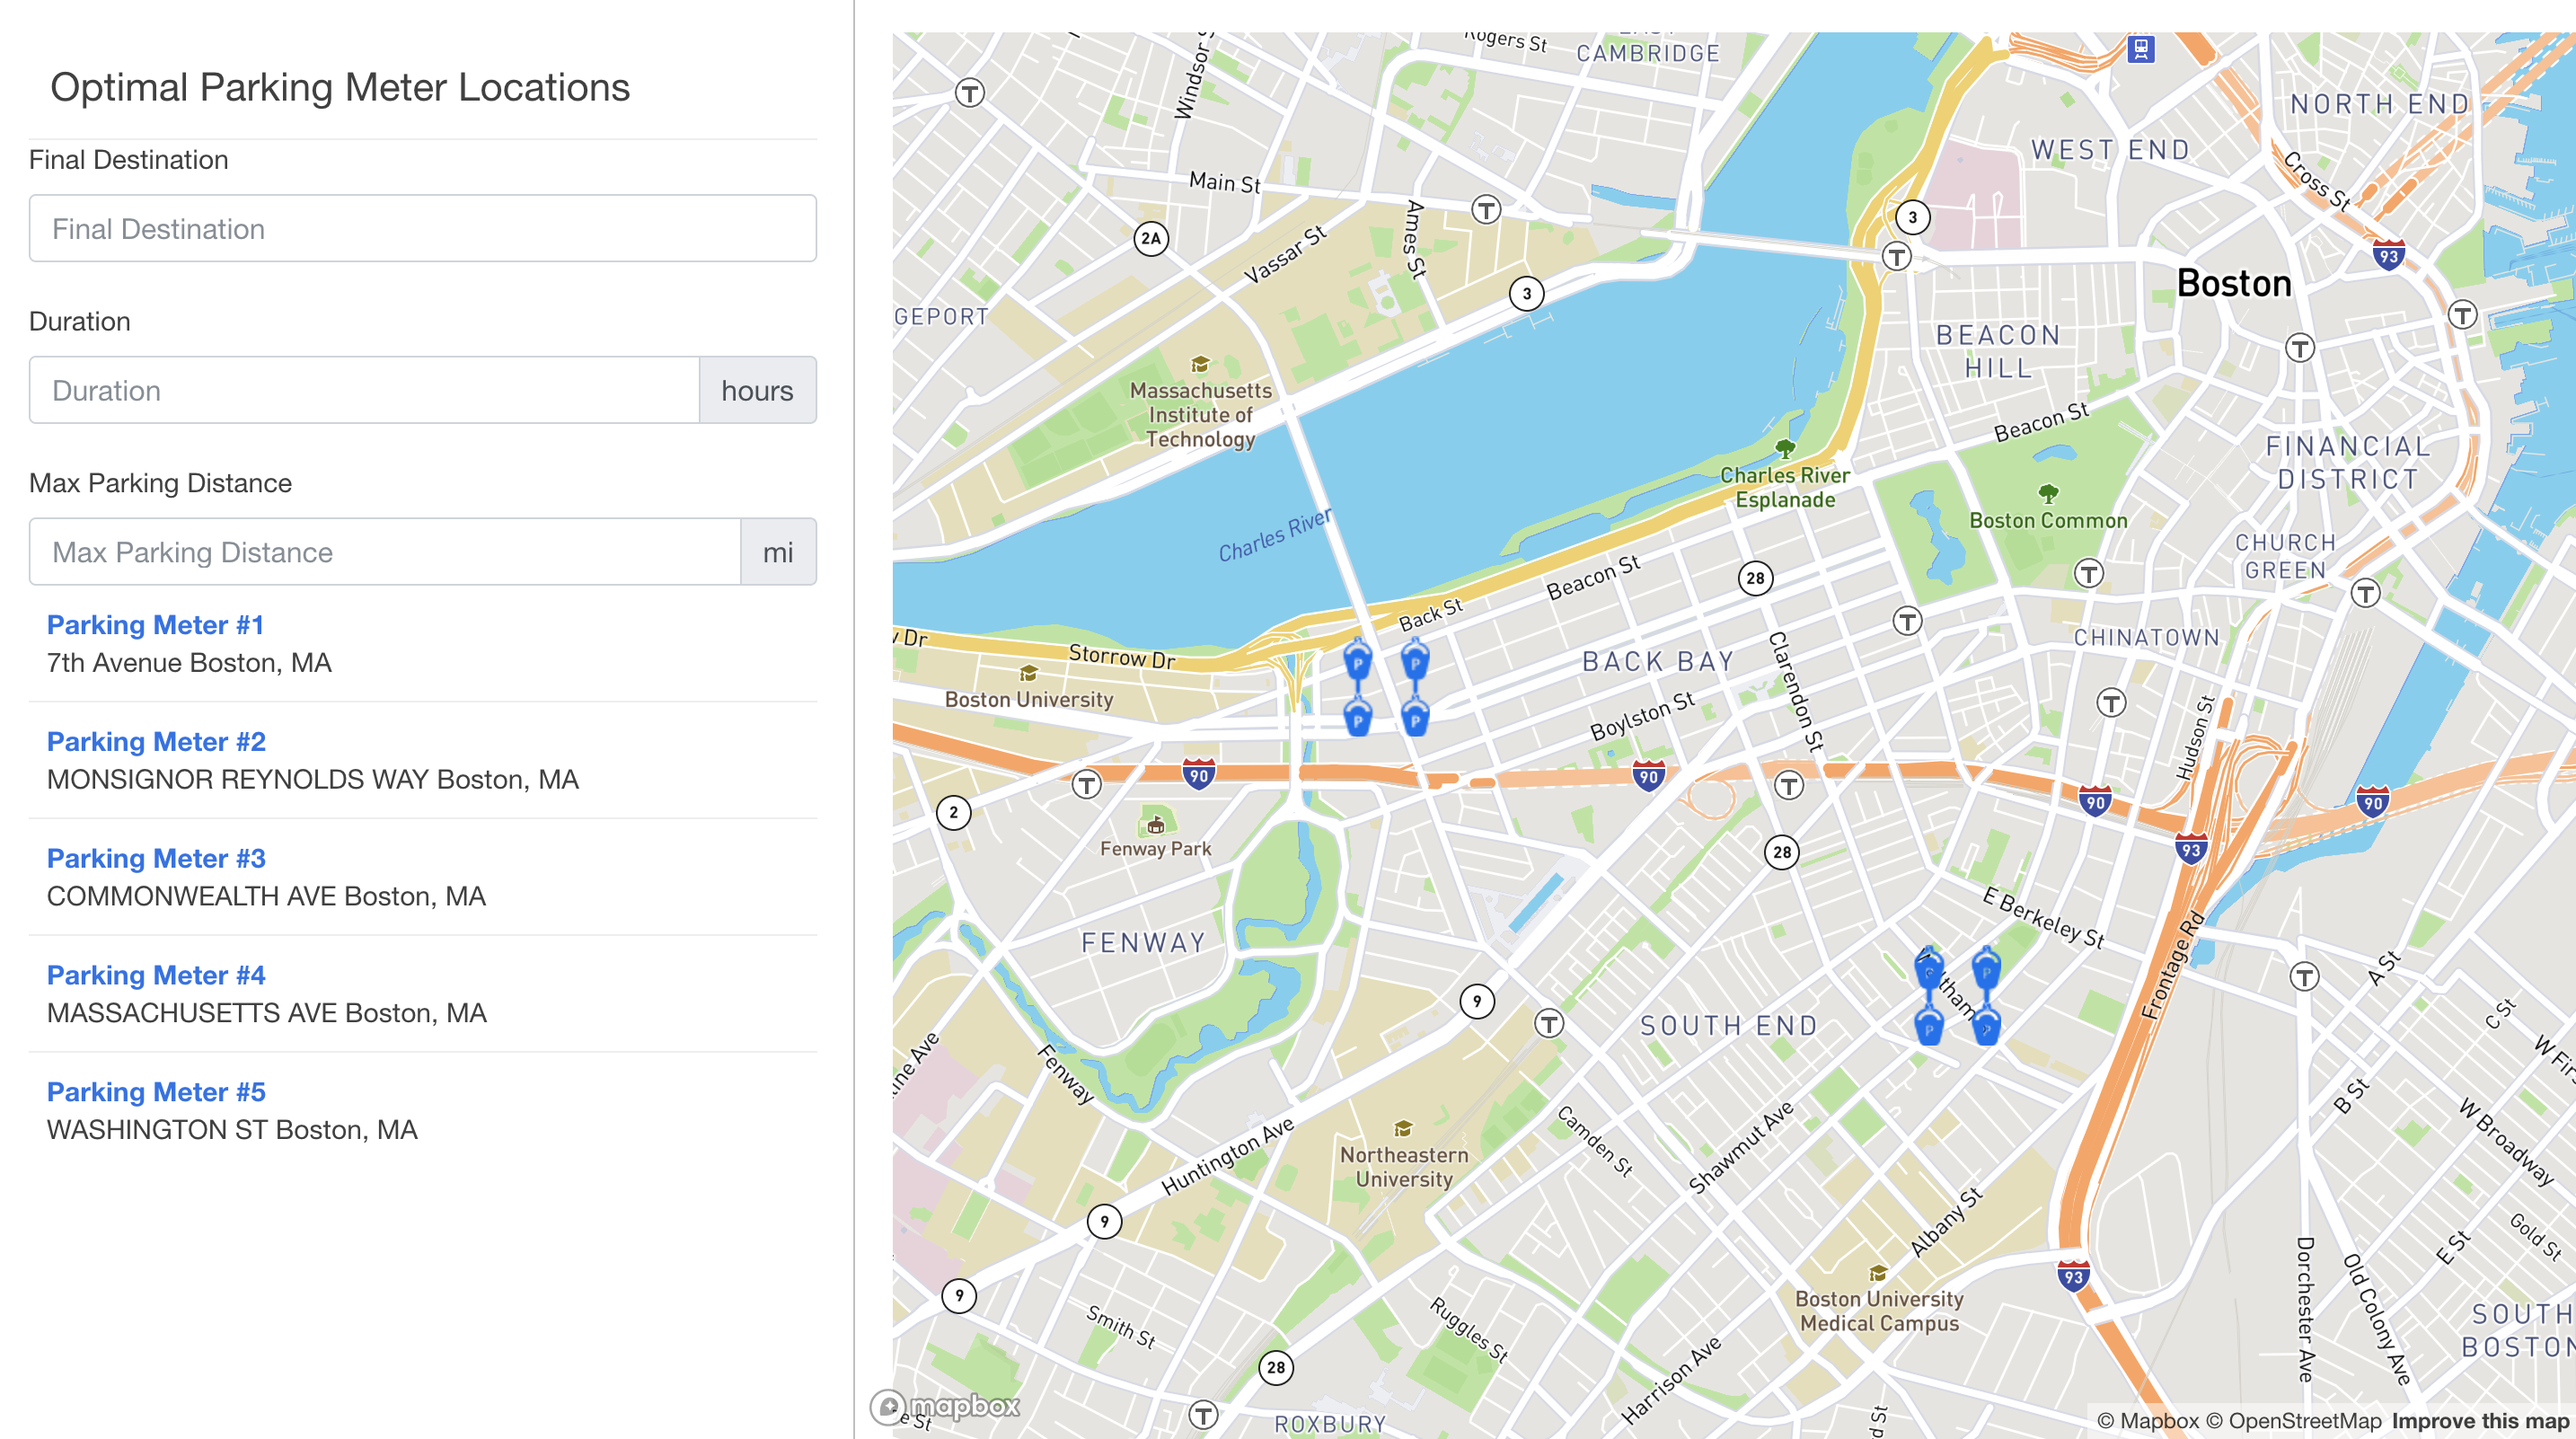The width and height of the screenshot is (2576, 1439).
Task: Click the Improve this map link
Action: (x=2479, y=1421)
